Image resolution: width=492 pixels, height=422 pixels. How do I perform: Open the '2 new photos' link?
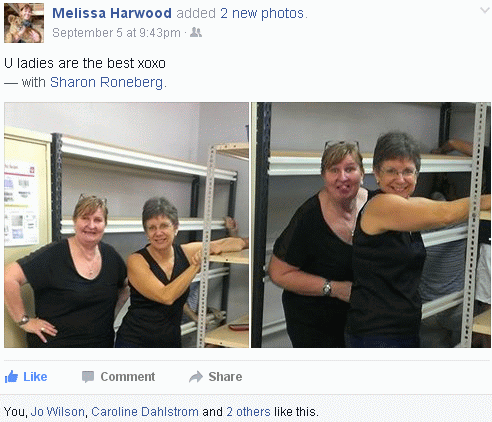[262, 13]
